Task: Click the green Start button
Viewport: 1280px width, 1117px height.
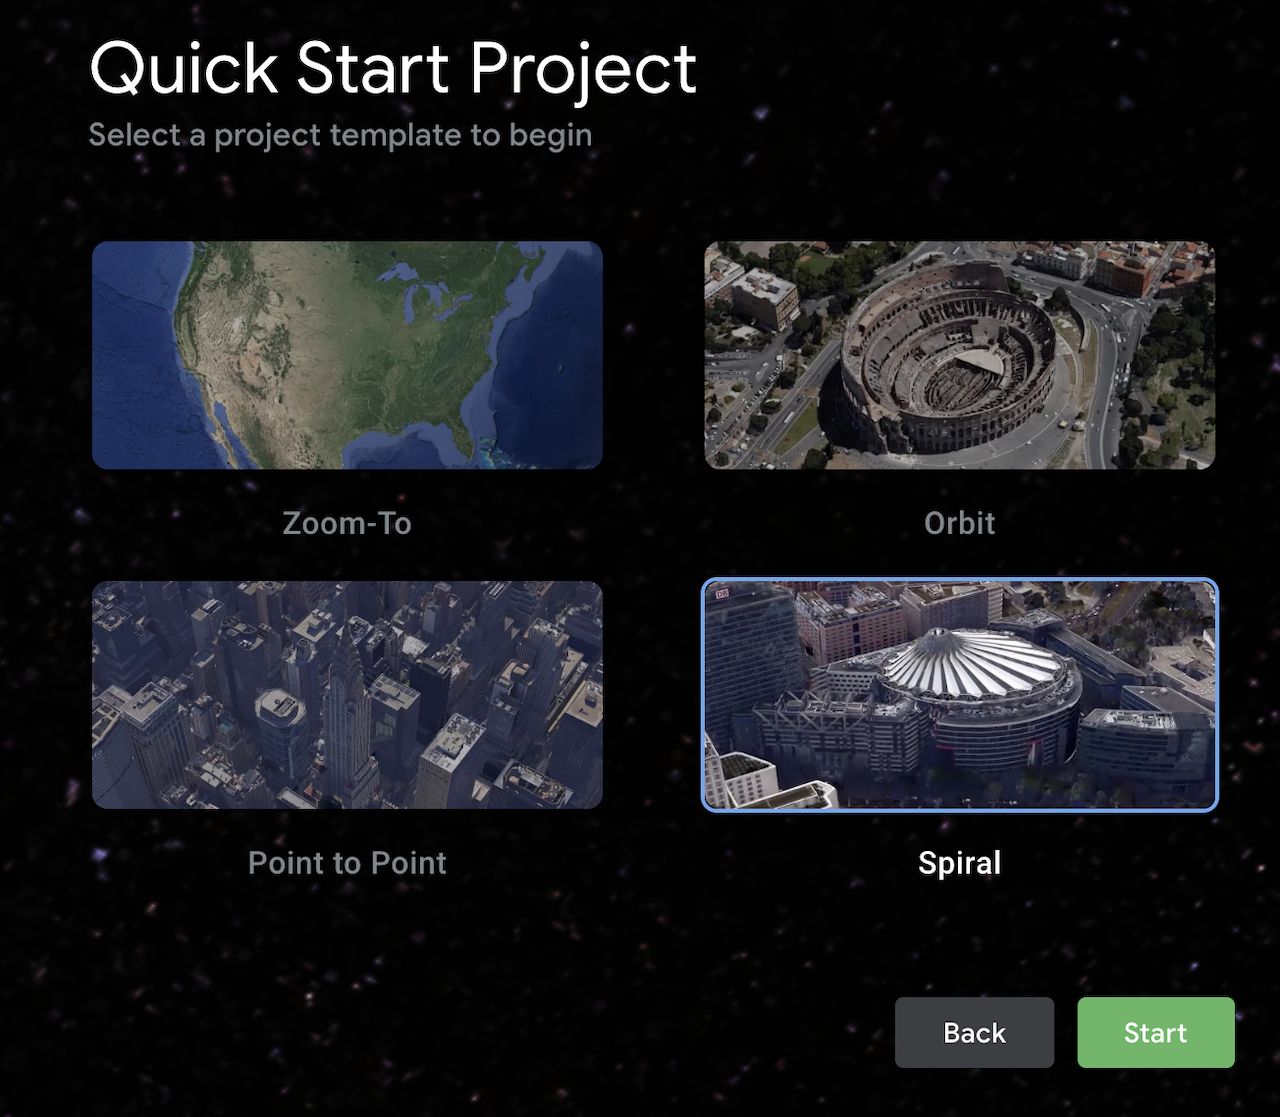Action: [x=1156, y=1032]
